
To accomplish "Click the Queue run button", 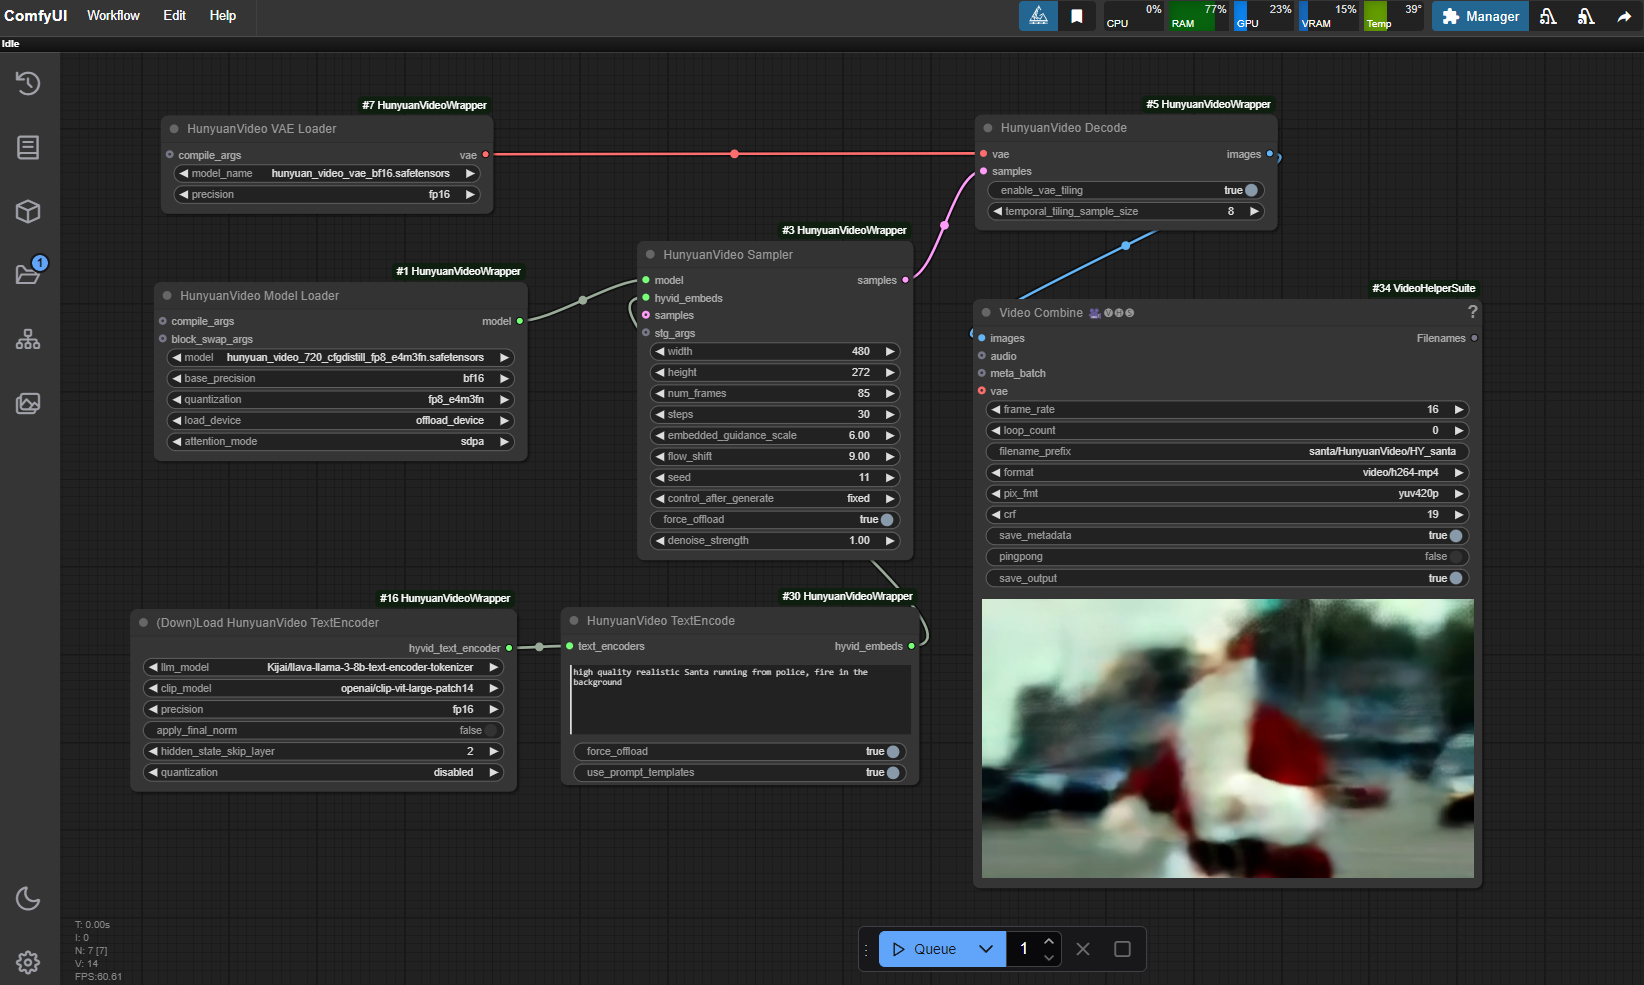I will point(925,949).
